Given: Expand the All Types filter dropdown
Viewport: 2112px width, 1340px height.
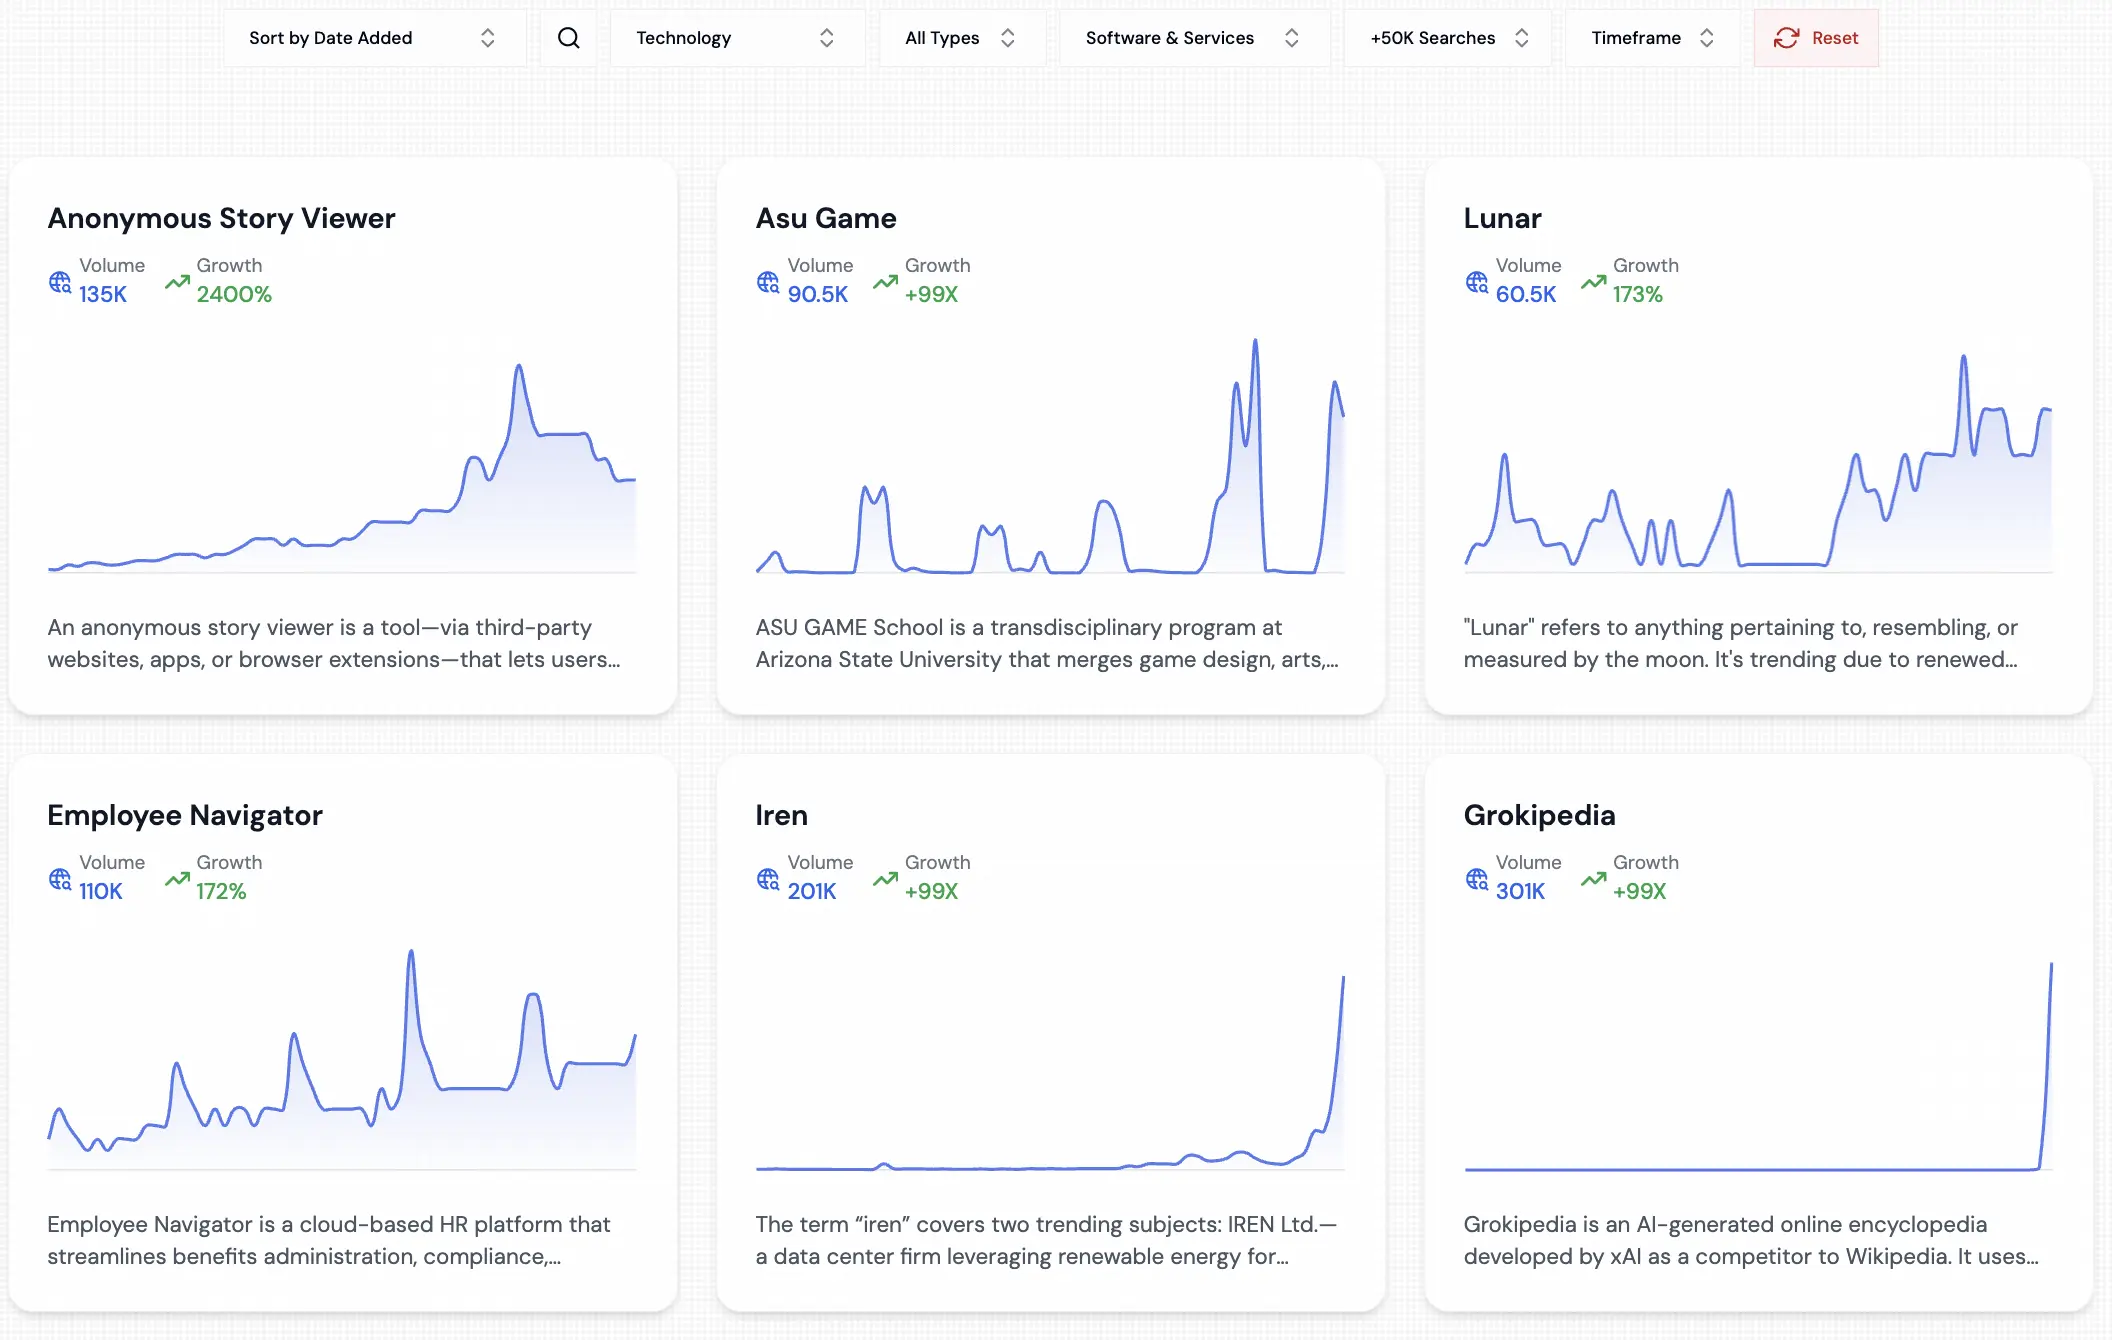Looking at the screenshot, I should (x=961, y=38).
